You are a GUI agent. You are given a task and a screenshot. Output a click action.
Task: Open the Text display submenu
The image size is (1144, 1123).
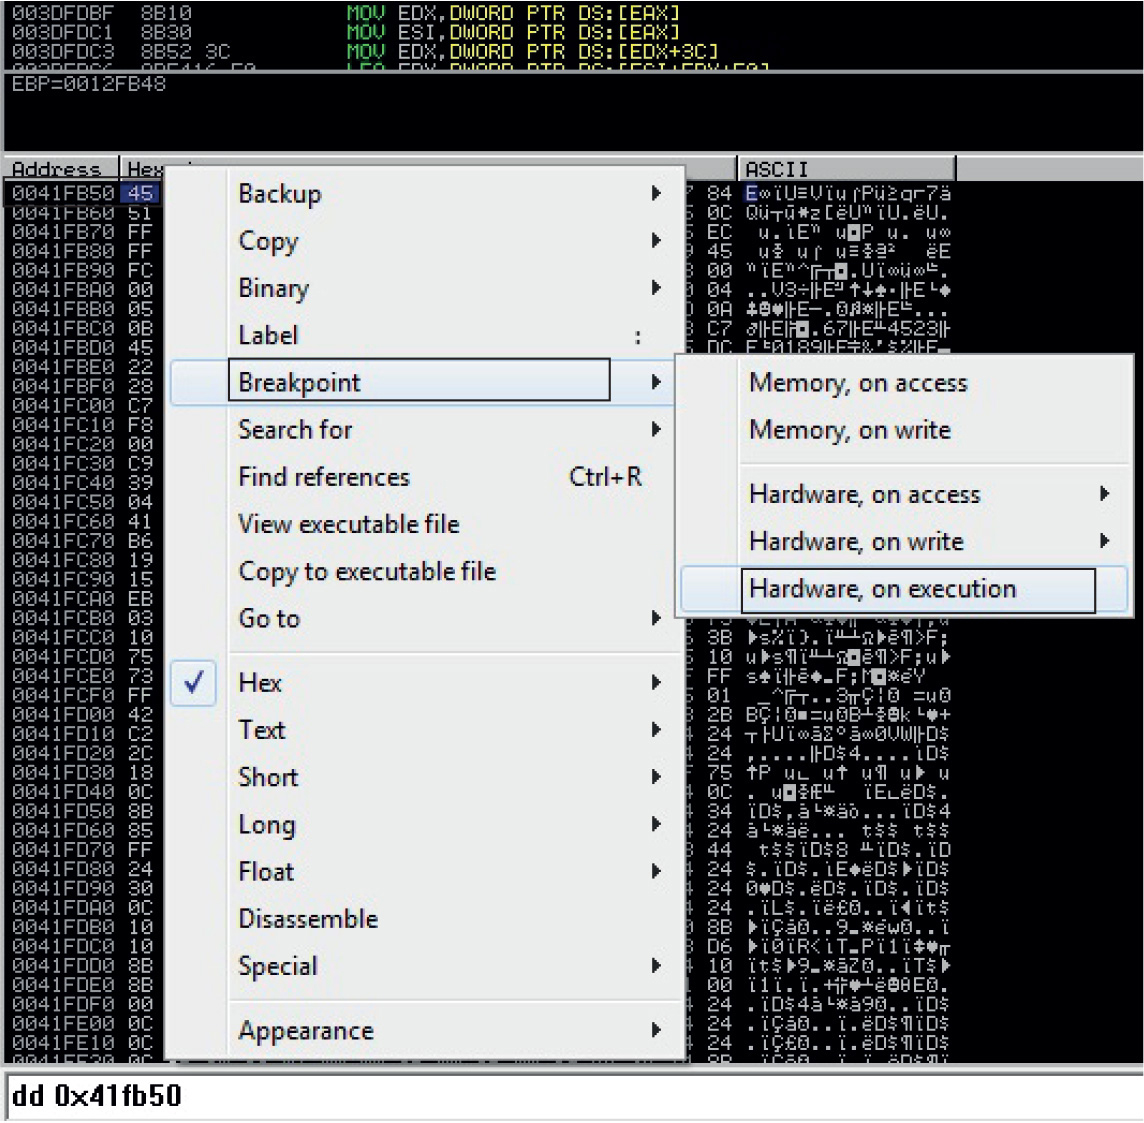tap(427, 730)
